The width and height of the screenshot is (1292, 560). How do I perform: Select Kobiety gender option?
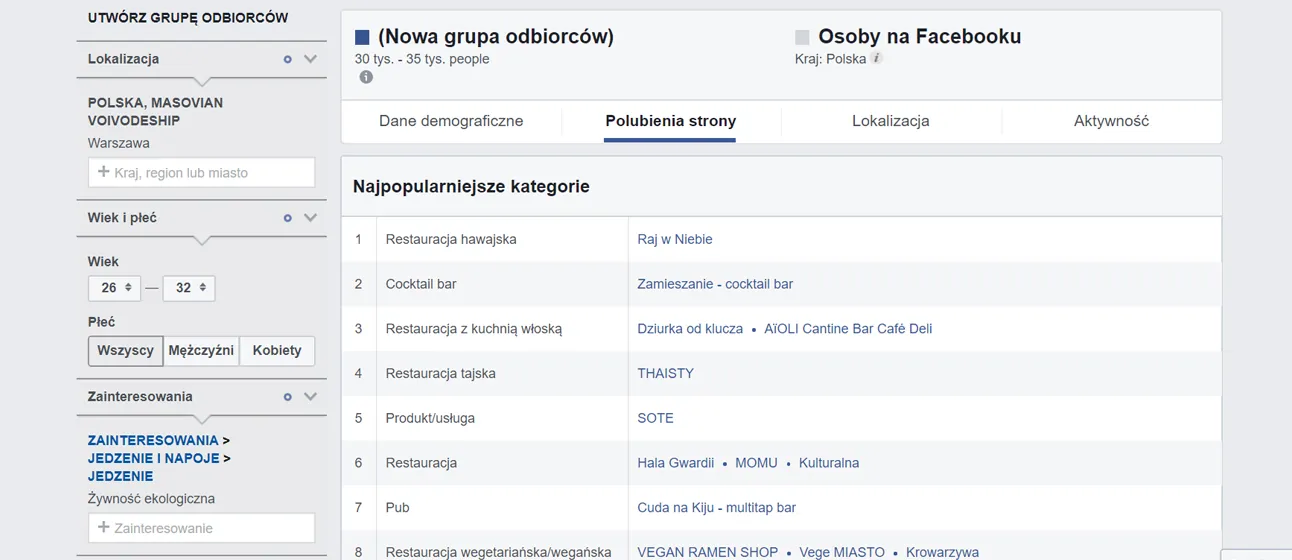click(277, 351)
